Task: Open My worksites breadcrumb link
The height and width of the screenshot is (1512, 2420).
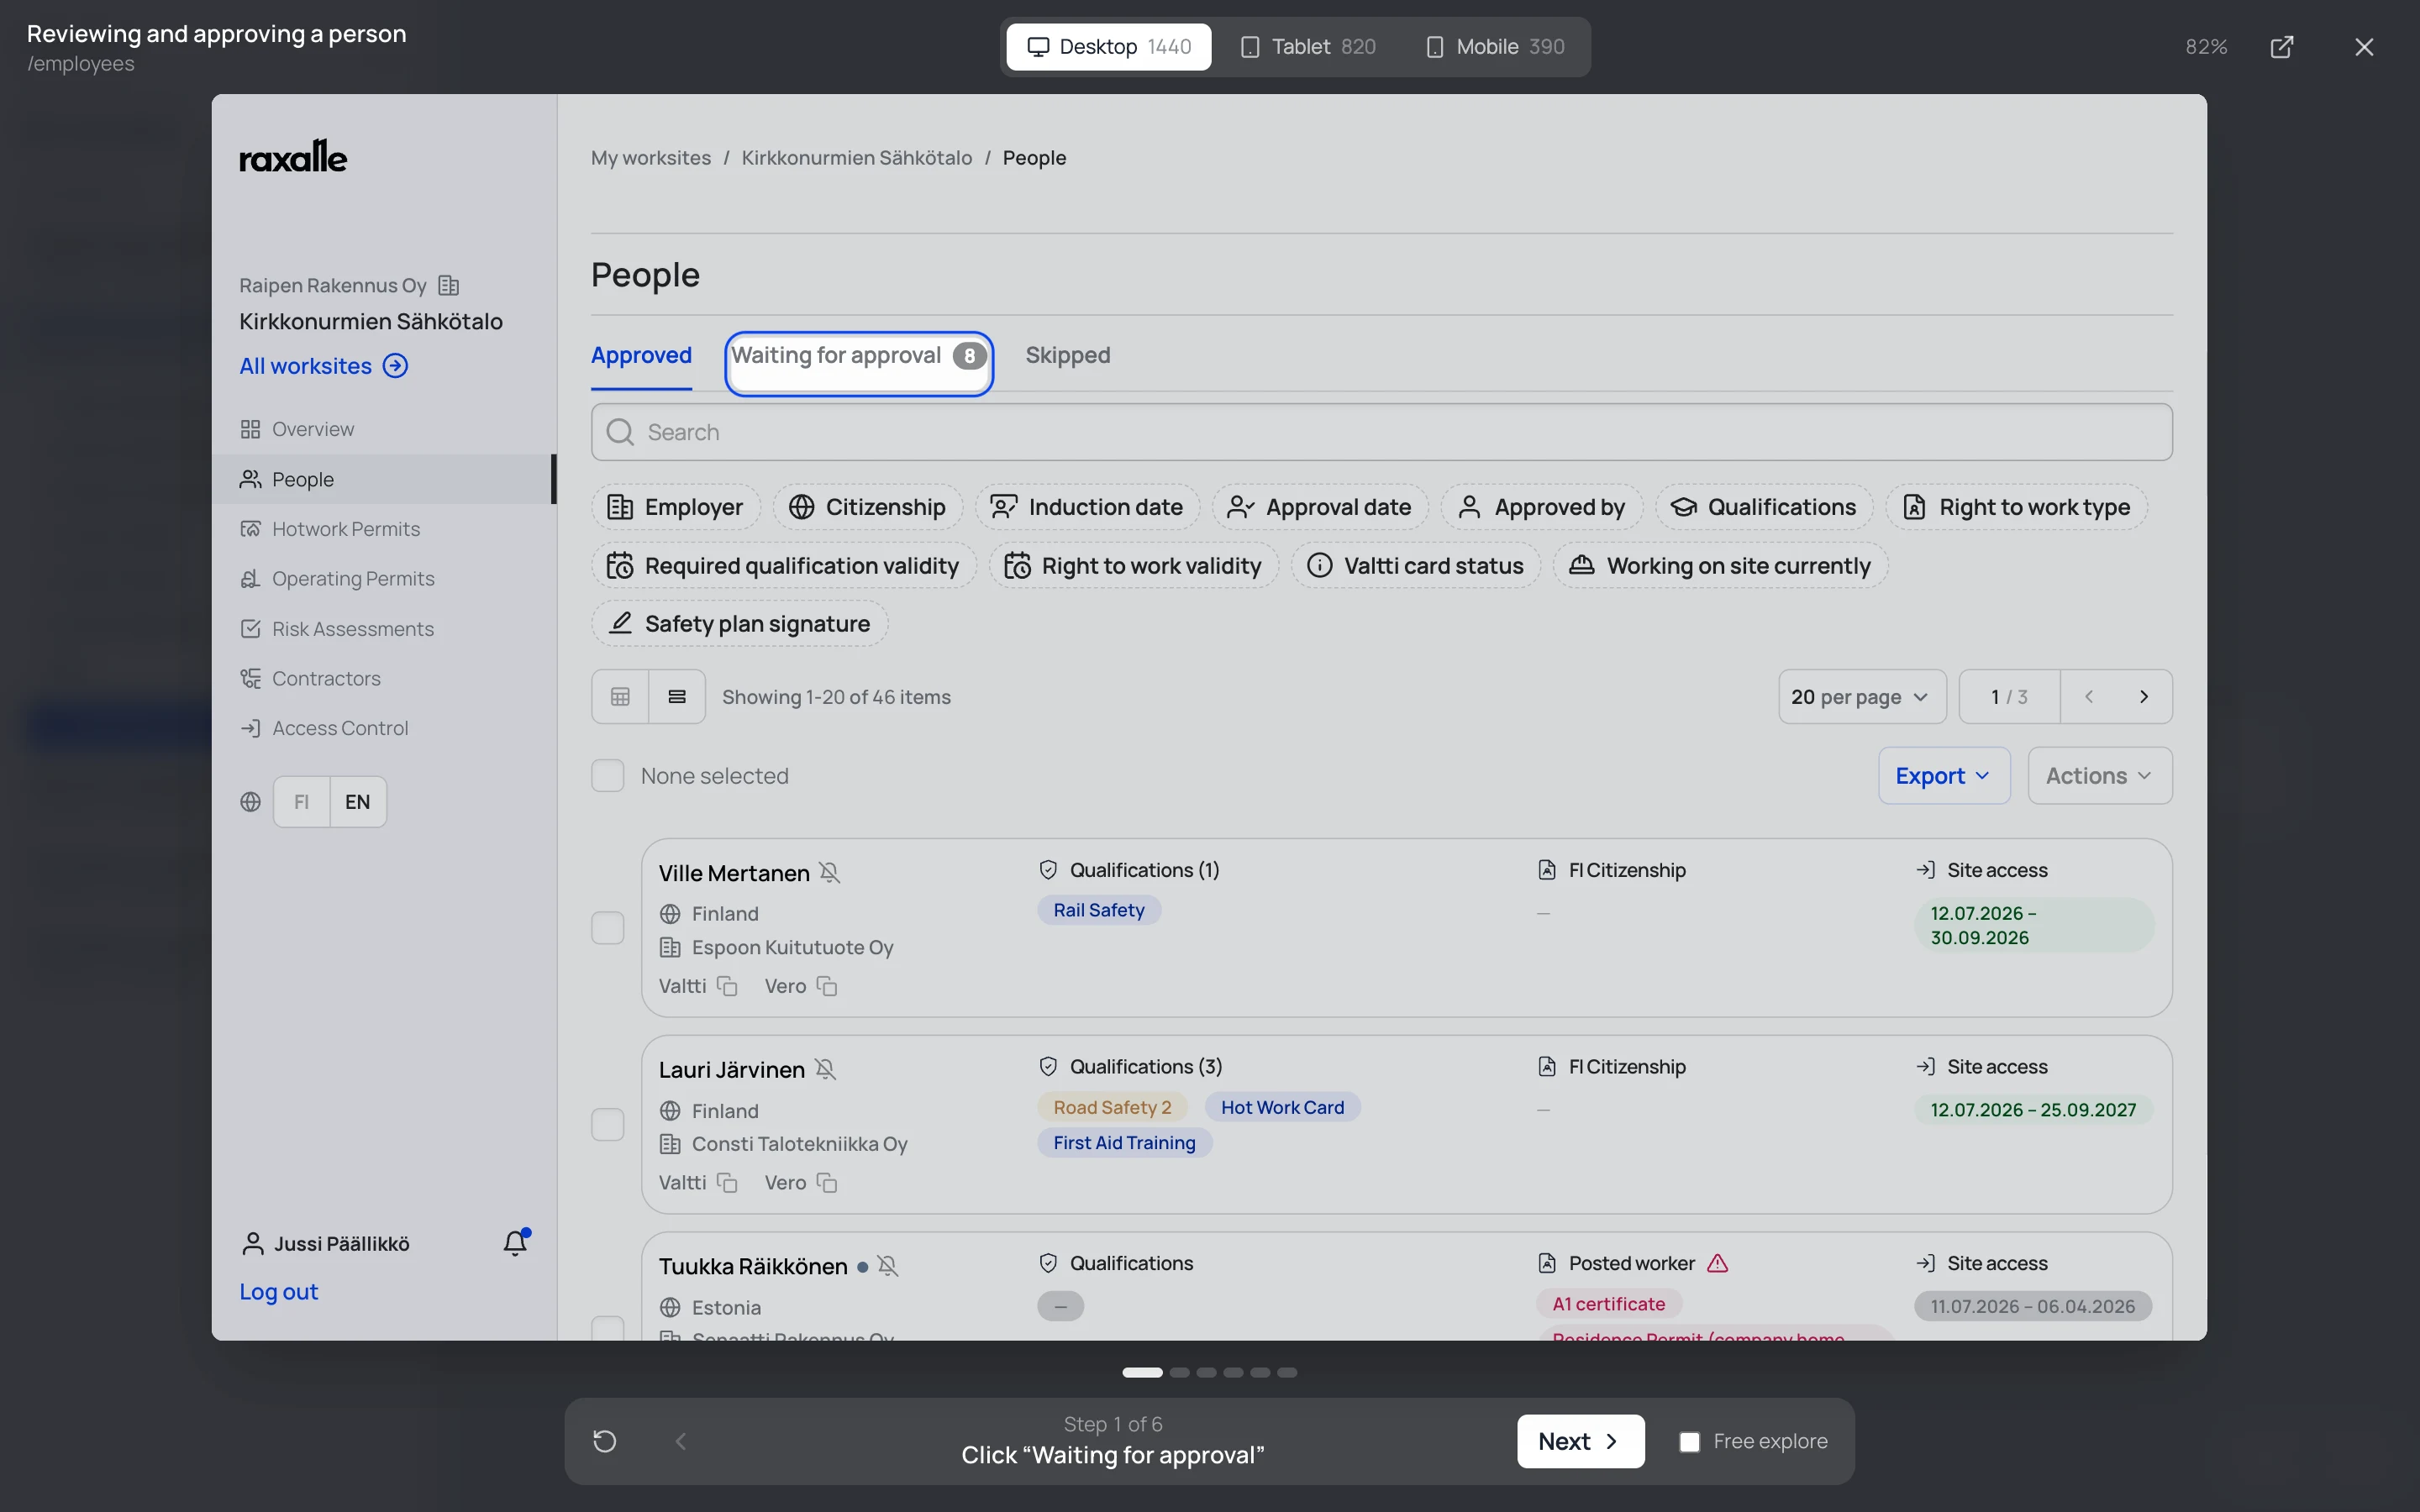Action: point(651,158)
